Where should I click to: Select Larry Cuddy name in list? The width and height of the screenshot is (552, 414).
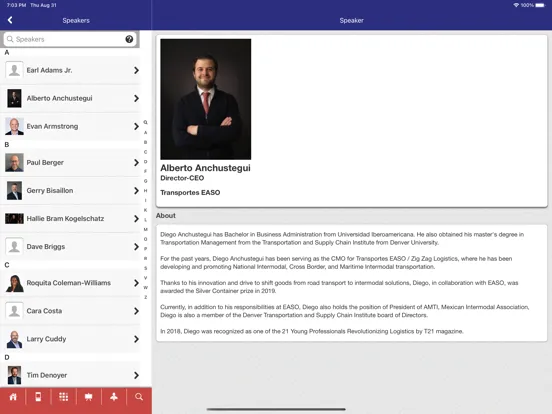point(46,339)
